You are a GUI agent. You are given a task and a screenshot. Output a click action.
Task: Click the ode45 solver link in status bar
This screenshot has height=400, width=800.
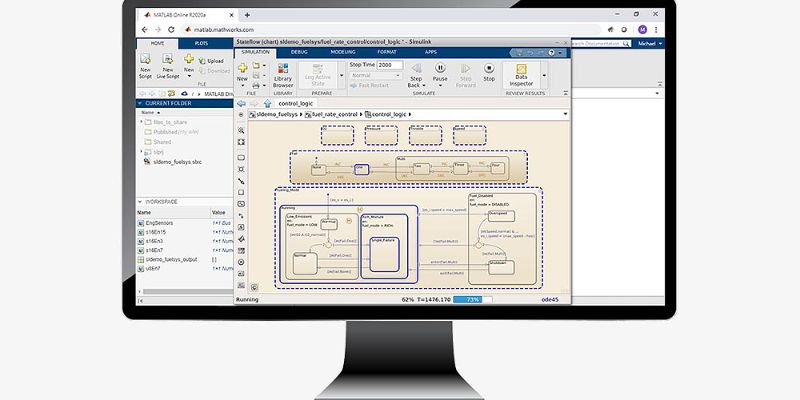click(550, 299)
